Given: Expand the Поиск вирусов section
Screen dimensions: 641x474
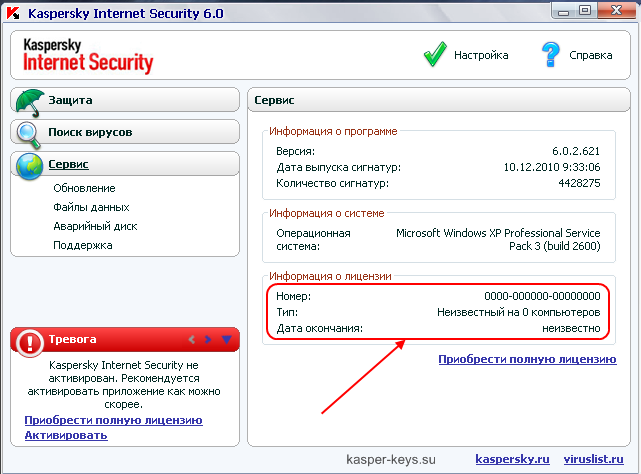Looking at the screenshot, I should (90, 132).
